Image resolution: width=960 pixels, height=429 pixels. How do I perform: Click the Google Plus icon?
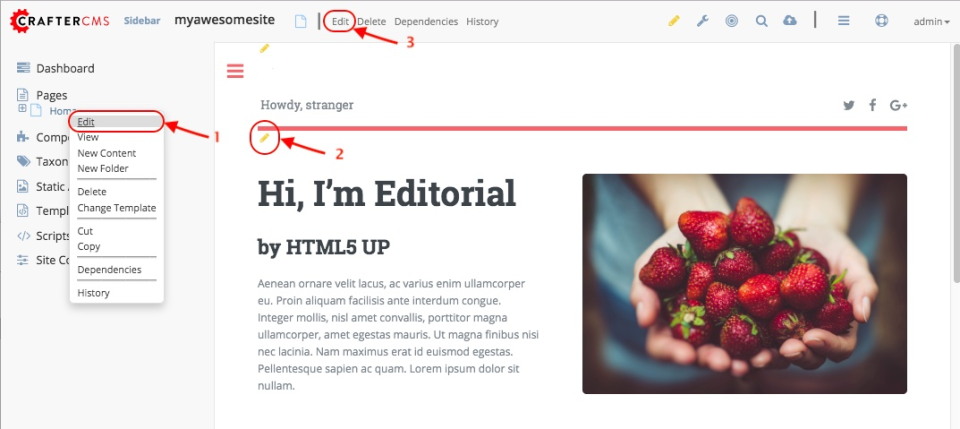pos(898,105)
